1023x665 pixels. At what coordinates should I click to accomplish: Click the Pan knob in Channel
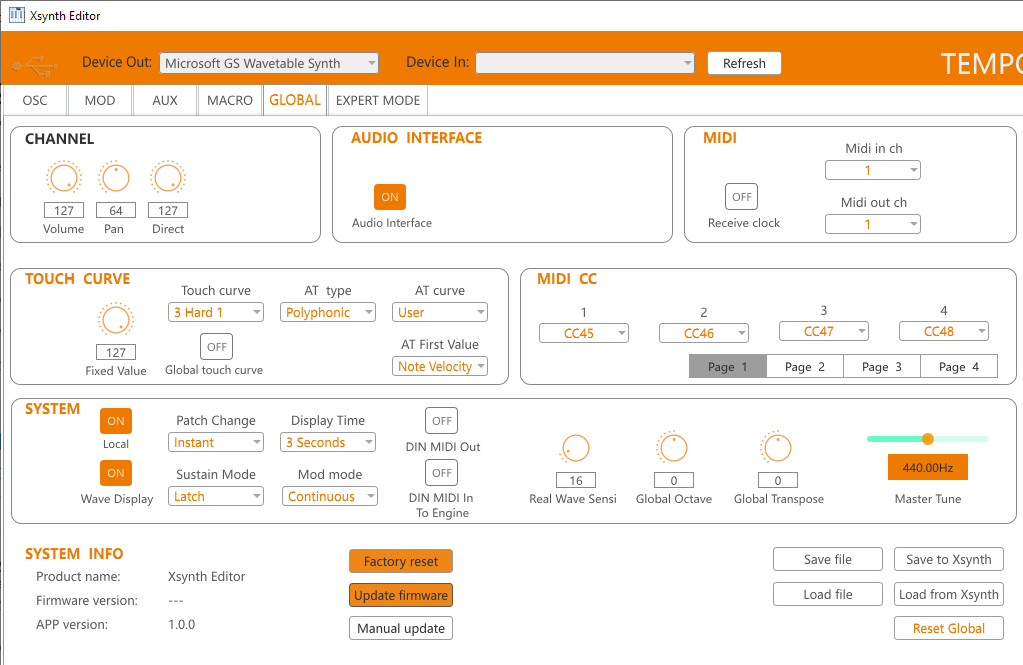(115, 178)
